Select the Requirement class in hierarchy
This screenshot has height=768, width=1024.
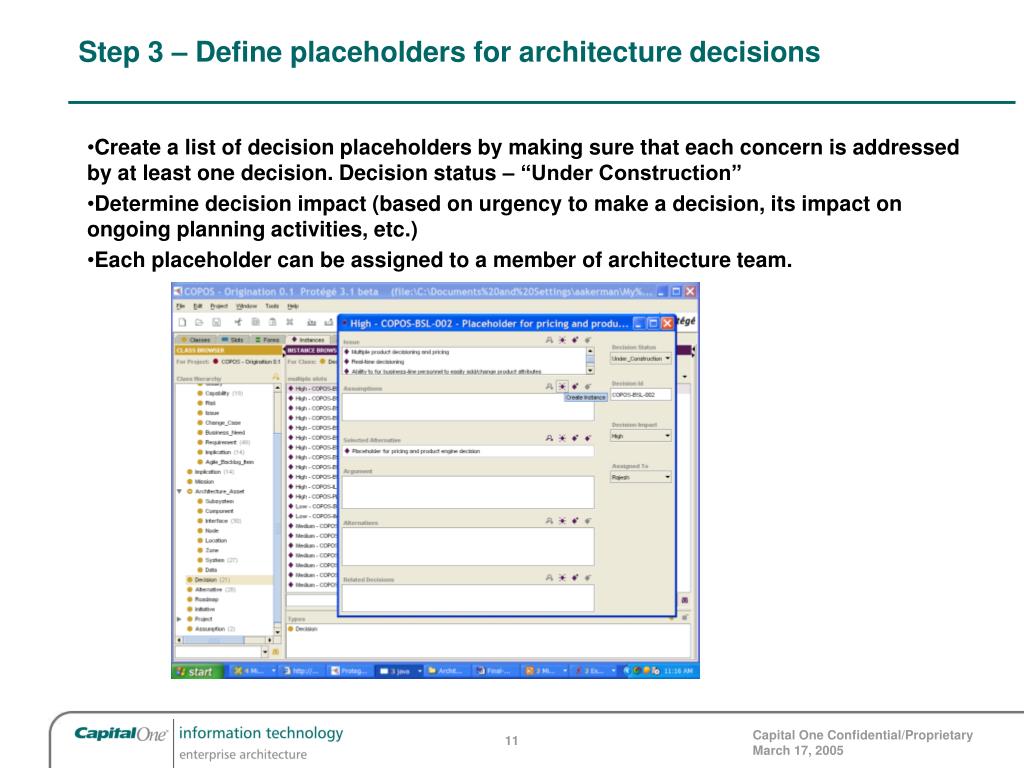pyautogui.click(x=223, y=442)
